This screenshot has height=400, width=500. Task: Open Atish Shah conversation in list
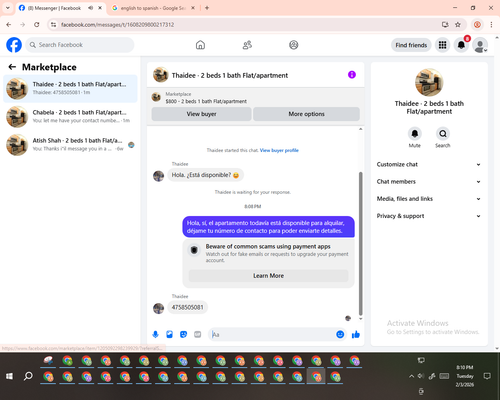tap(70, 145)
